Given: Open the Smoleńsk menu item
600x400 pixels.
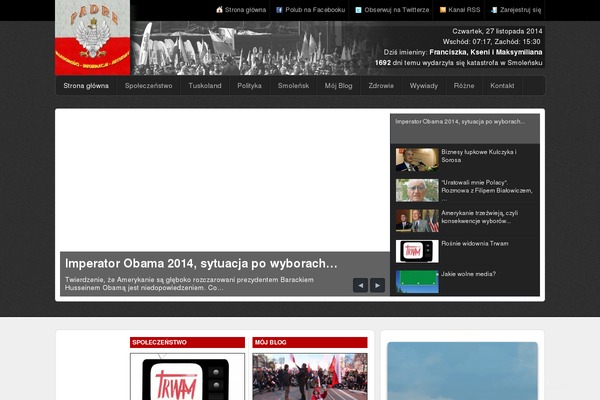Looking at the screenshot, I should click(x=293, y=86).
